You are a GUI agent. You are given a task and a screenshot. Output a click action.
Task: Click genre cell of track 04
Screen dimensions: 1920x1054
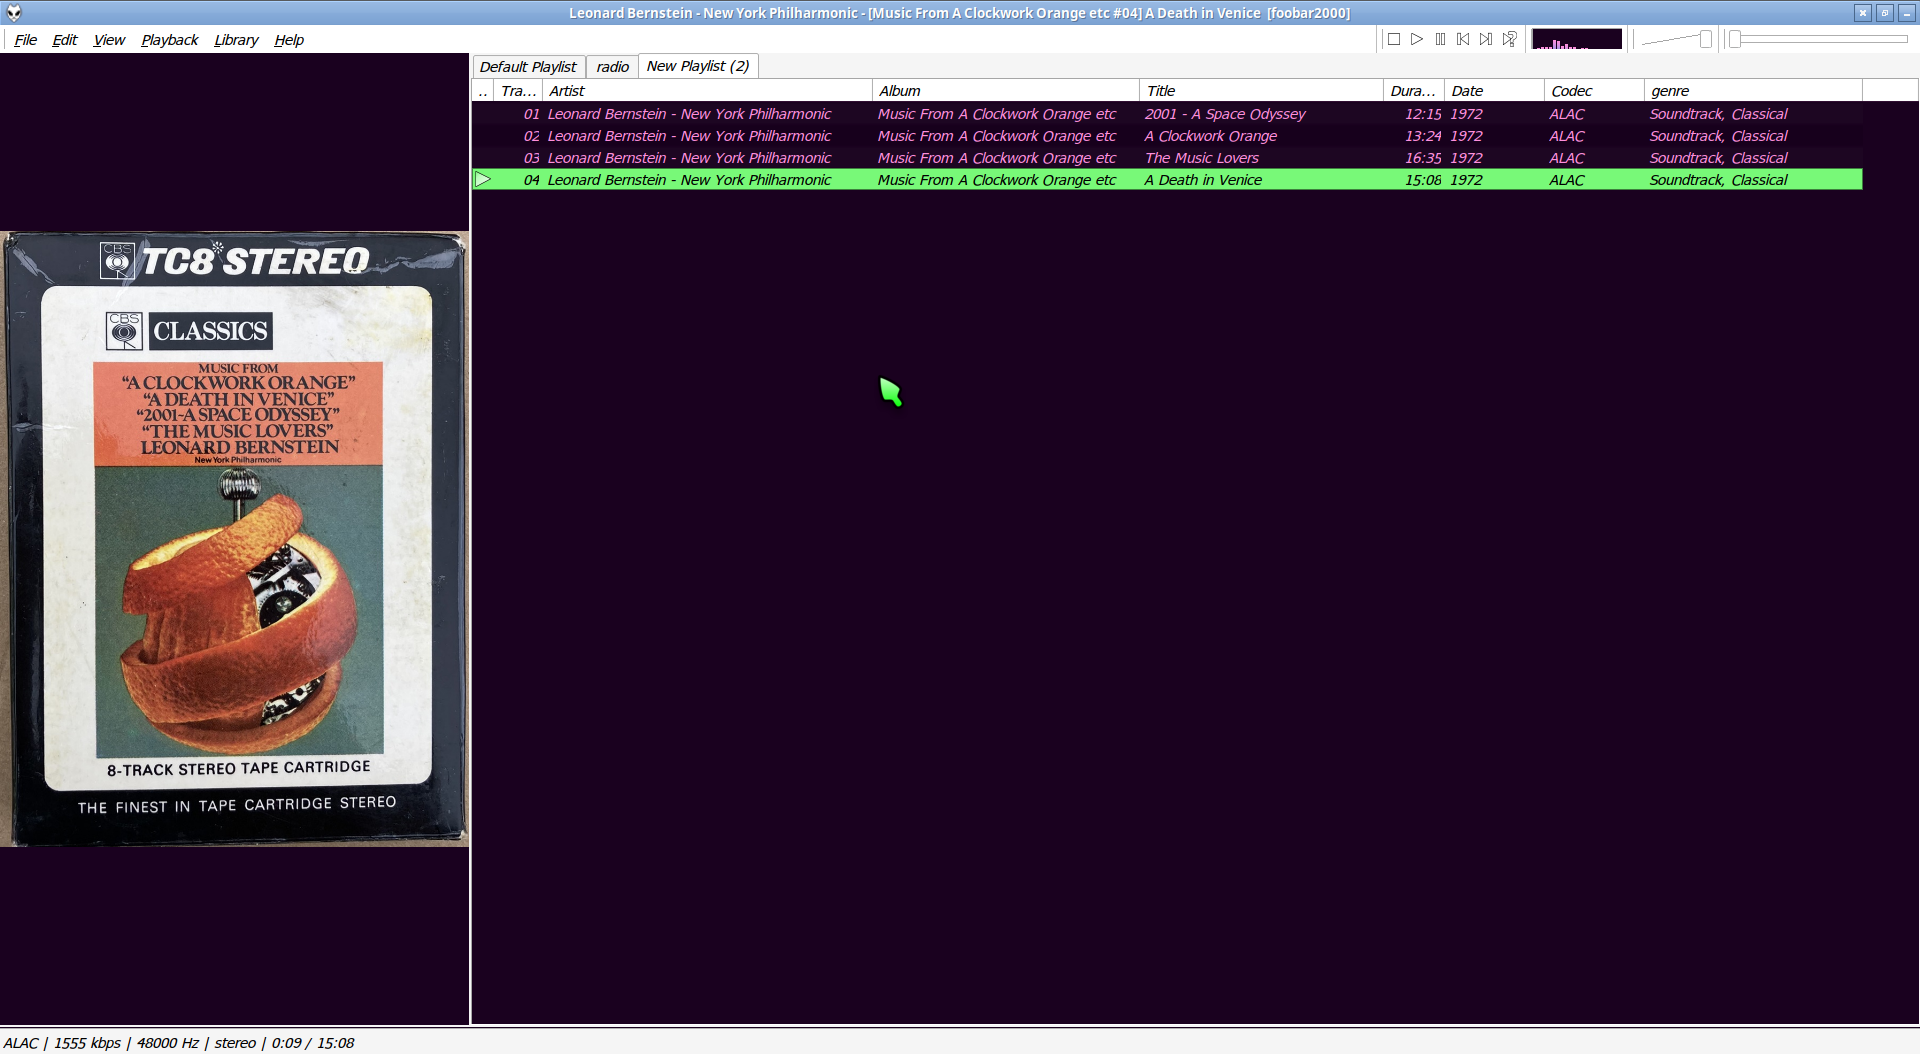tap(1718, 180)
